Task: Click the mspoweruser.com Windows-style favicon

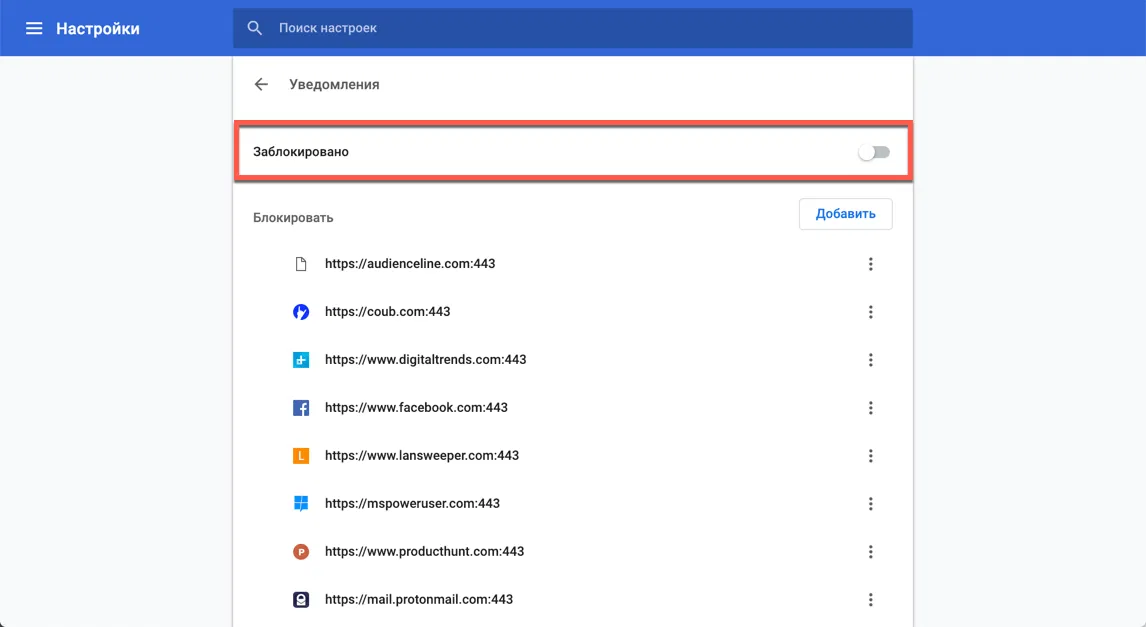Action: pyautogui.click(x=301, y=503)
